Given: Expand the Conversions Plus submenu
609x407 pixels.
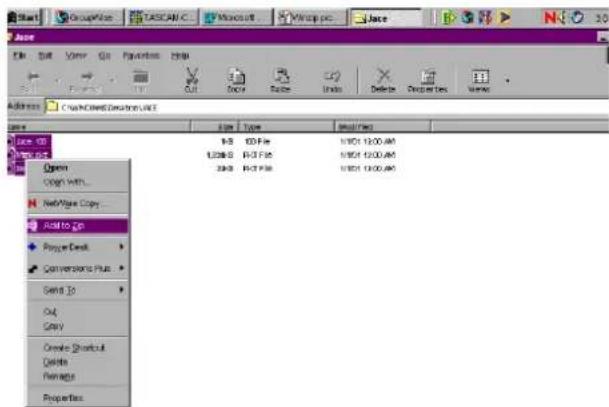Looking at the screenshot, I should [x=78, y=268].
